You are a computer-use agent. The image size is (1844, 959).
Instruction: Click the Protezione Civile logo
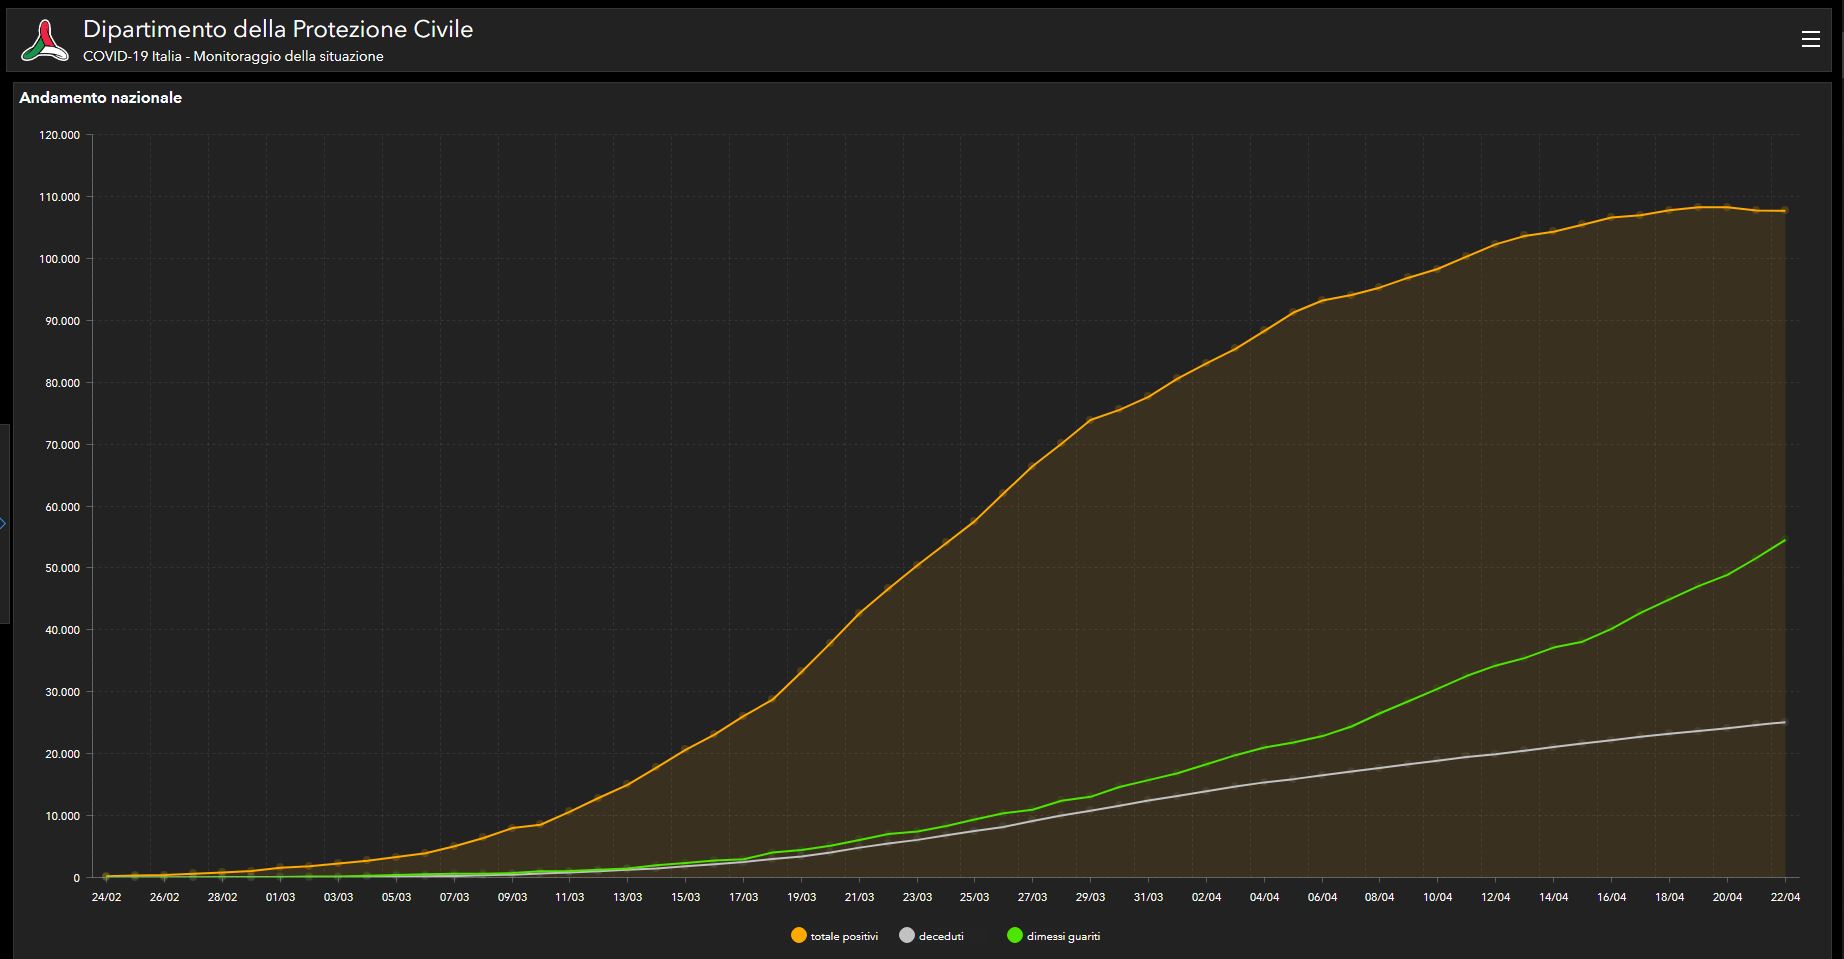pyautogui.click(x=45, y=41)
